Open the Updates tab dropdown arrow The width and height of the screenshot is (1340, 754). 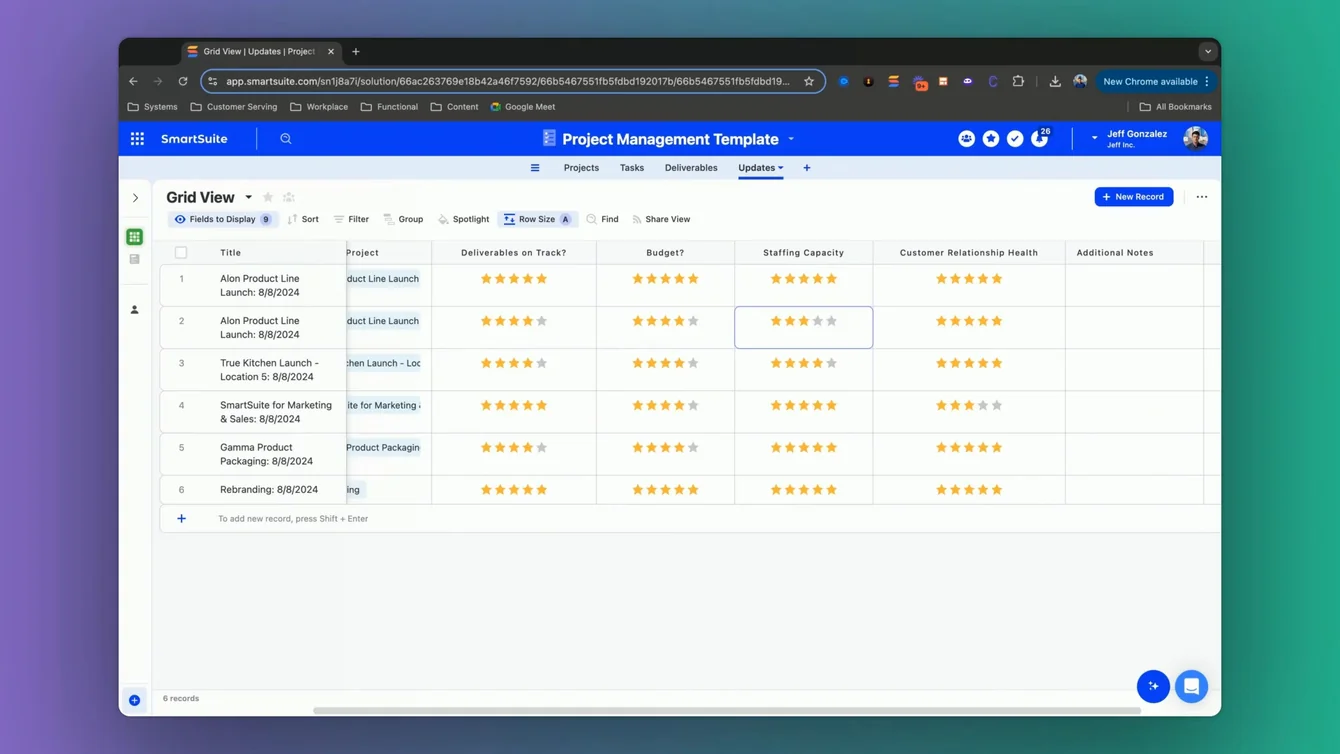pos(781,168)
